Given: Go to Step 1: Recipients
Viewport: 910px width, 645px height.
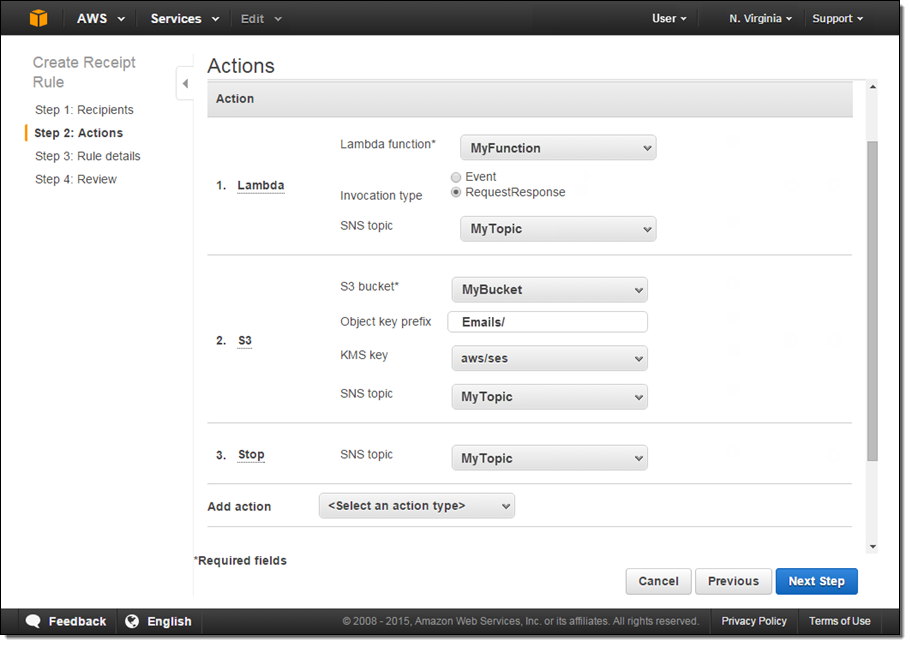Looking at the screenshot, I should coord(84,110).
